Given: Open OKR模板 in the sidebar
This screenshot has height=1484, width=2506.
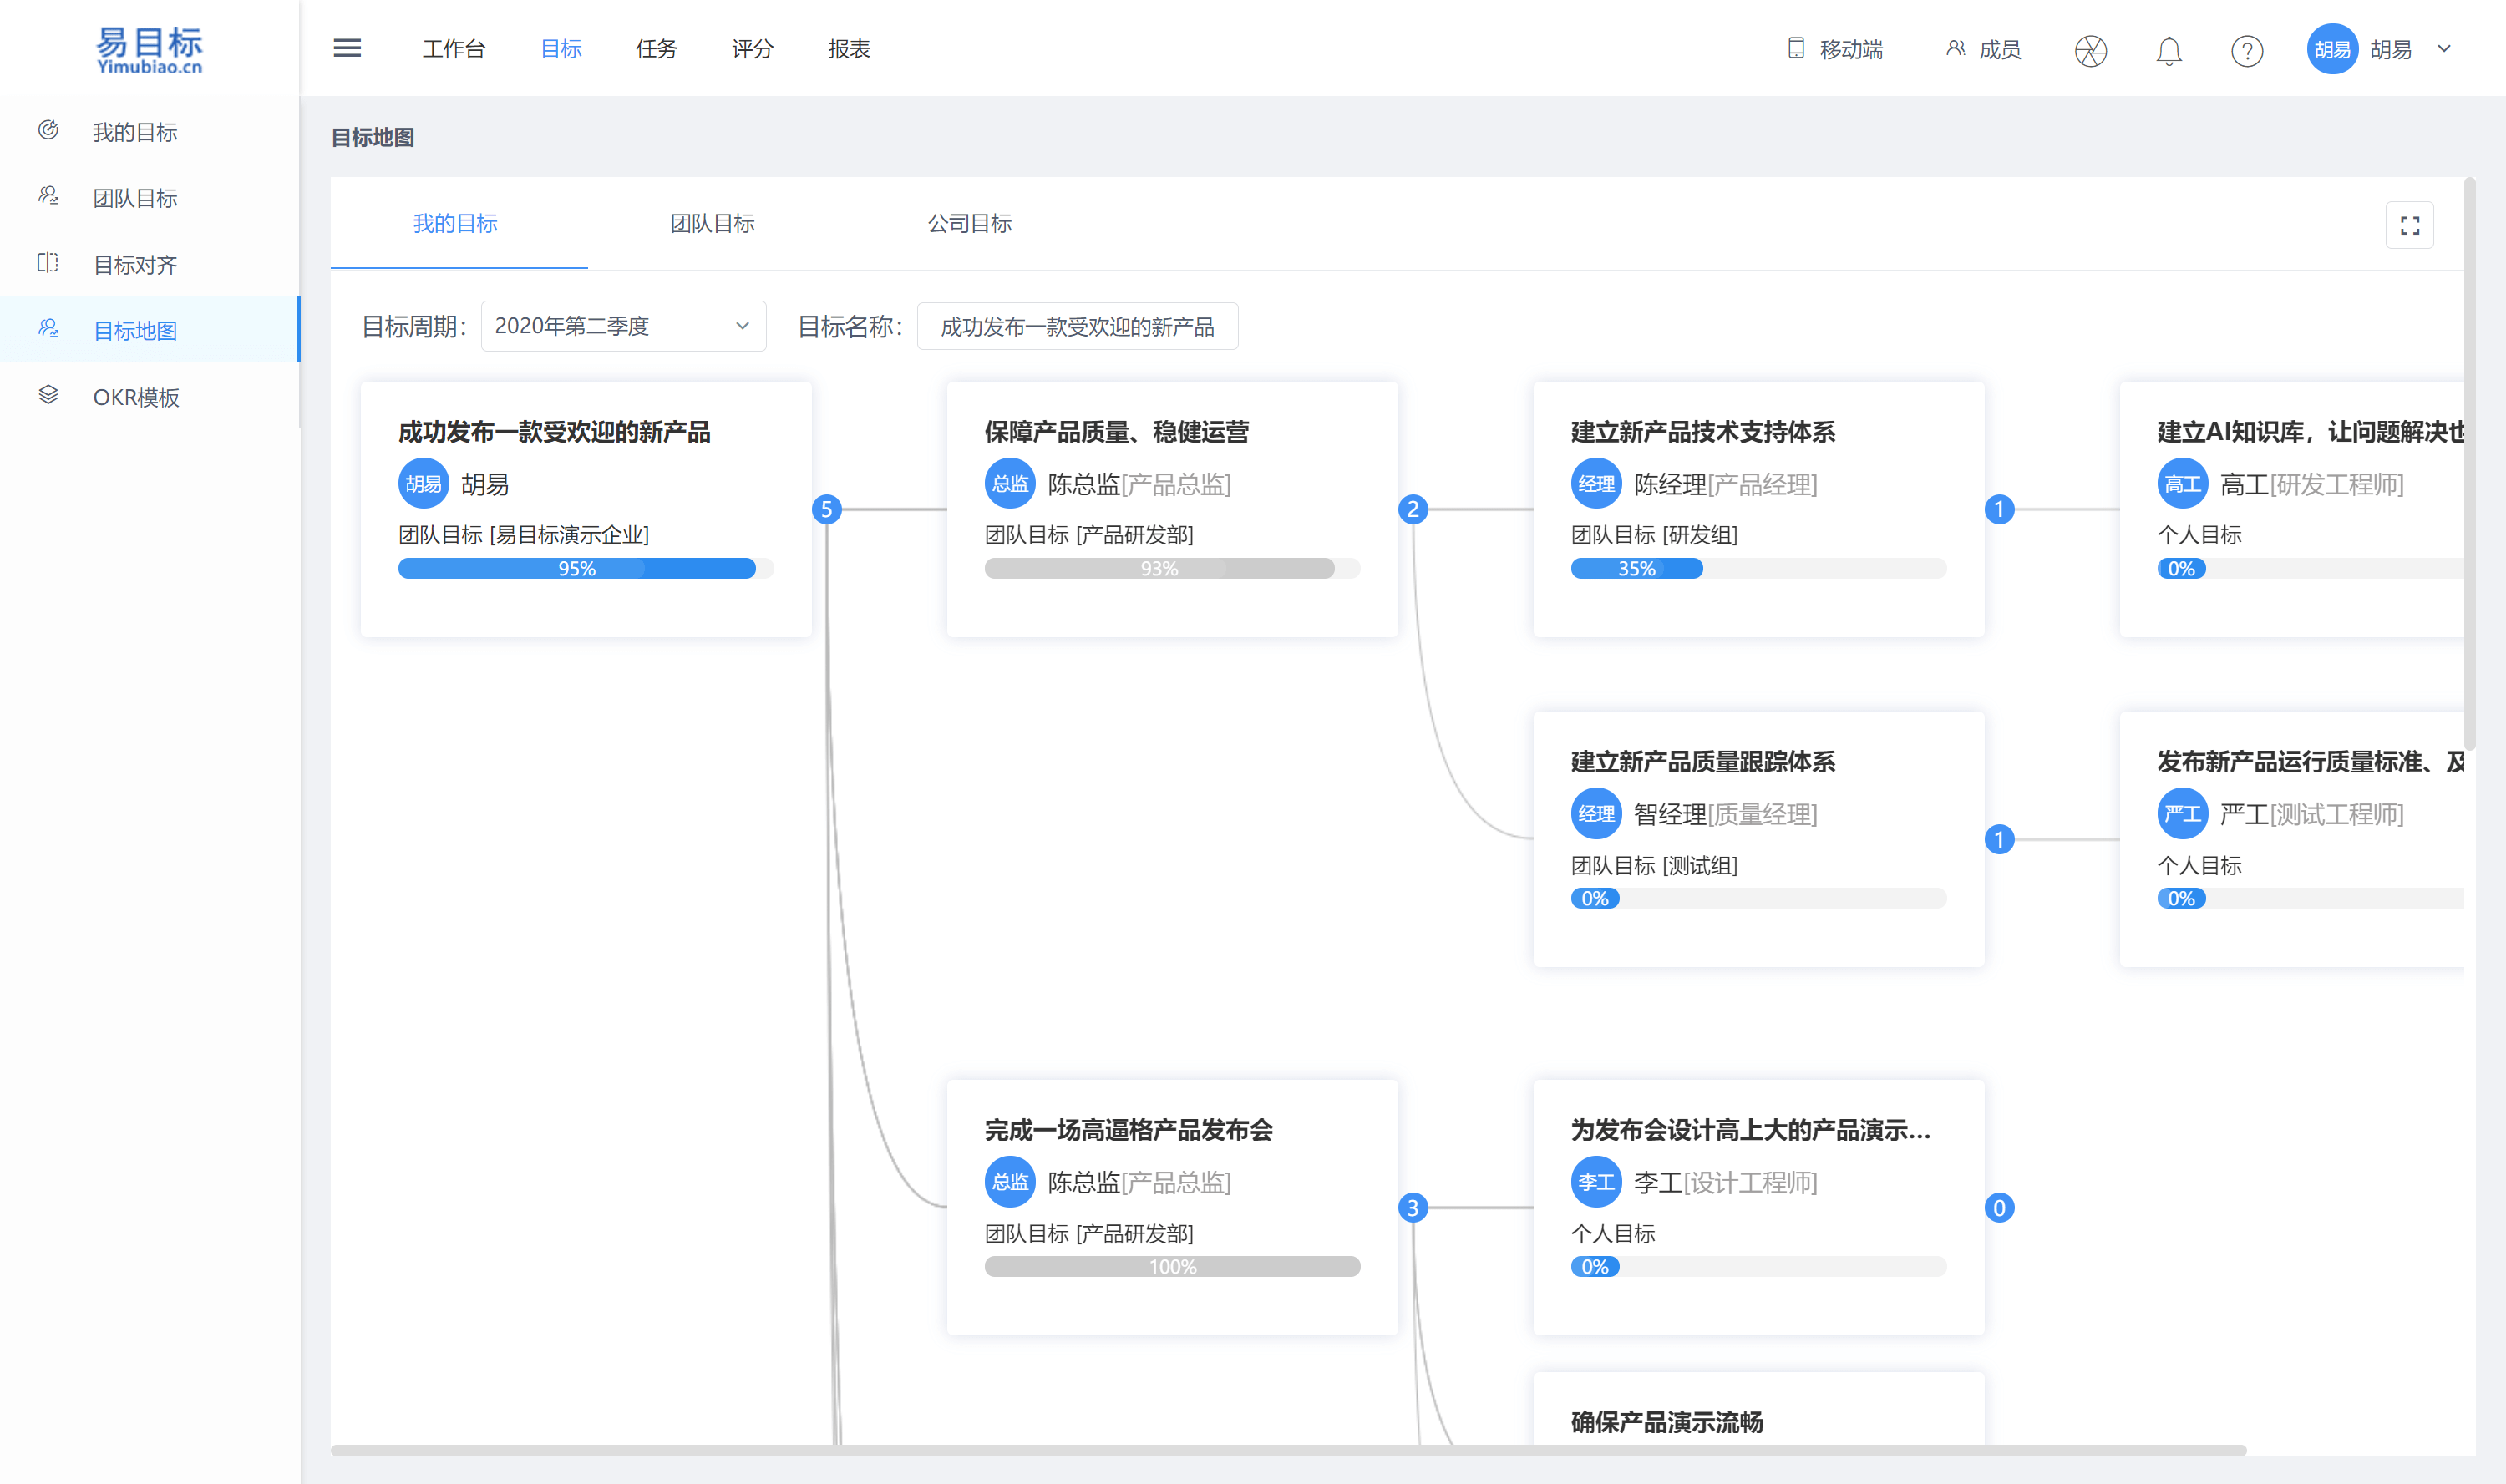Looking at the screenshot, I should point(150,396).
